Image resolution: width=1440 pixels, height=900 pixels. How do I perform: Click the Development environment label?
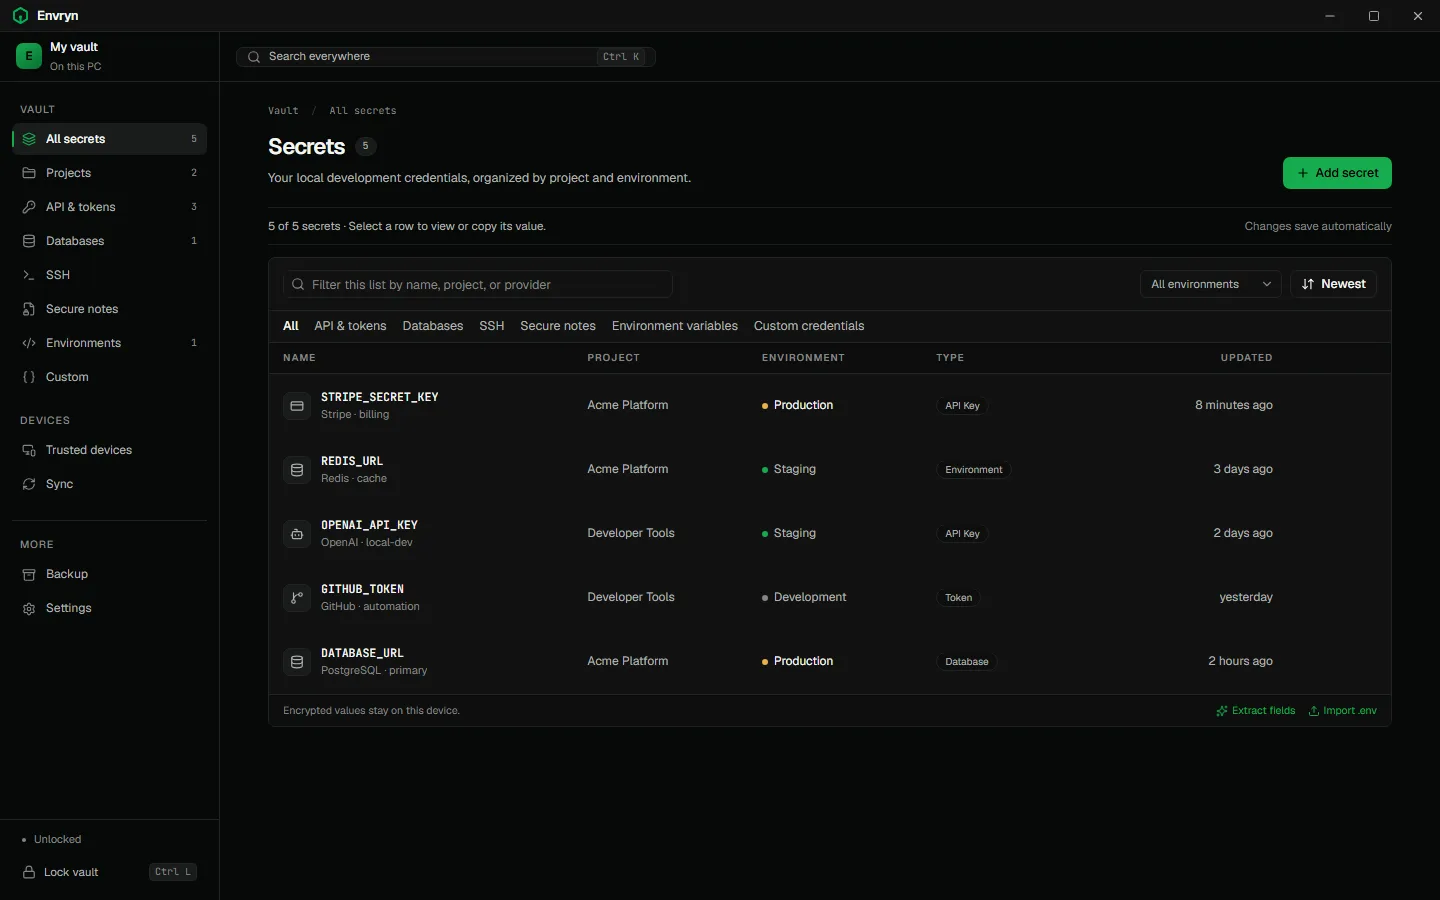(810, 597)
